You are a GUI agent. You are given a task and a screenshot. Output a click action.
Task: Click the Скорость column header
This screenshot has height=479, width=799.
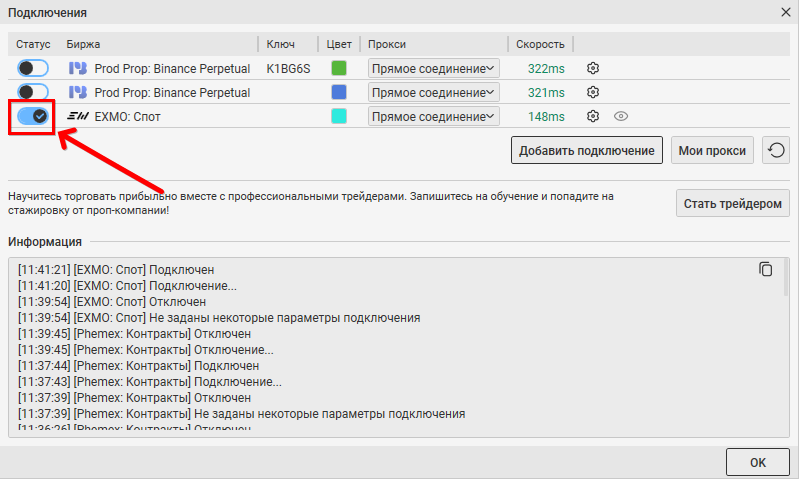point(540,44)
